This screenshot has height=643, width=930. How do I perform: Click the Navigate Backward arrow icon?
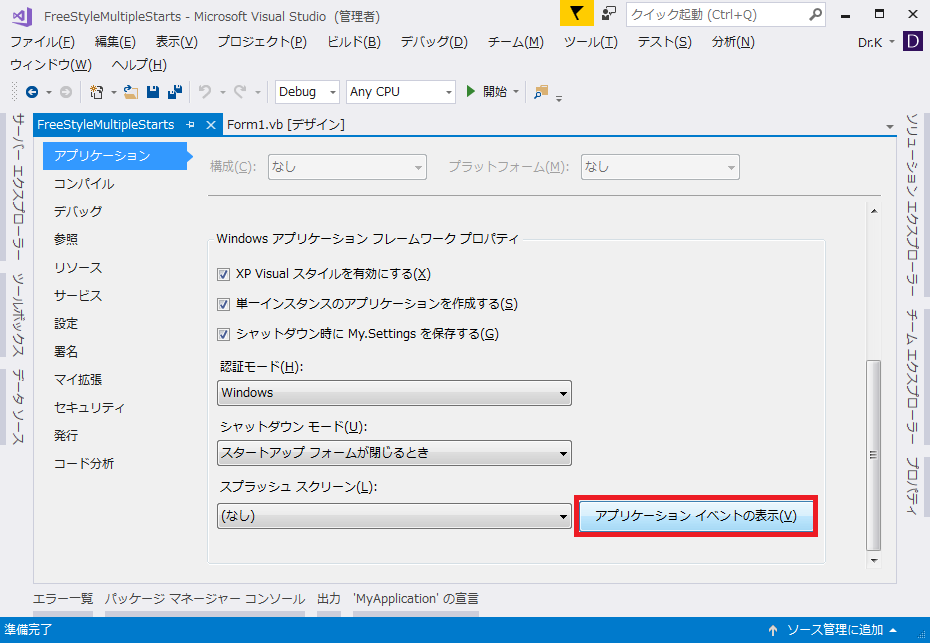pyautogui.click(x=32, y=92)
